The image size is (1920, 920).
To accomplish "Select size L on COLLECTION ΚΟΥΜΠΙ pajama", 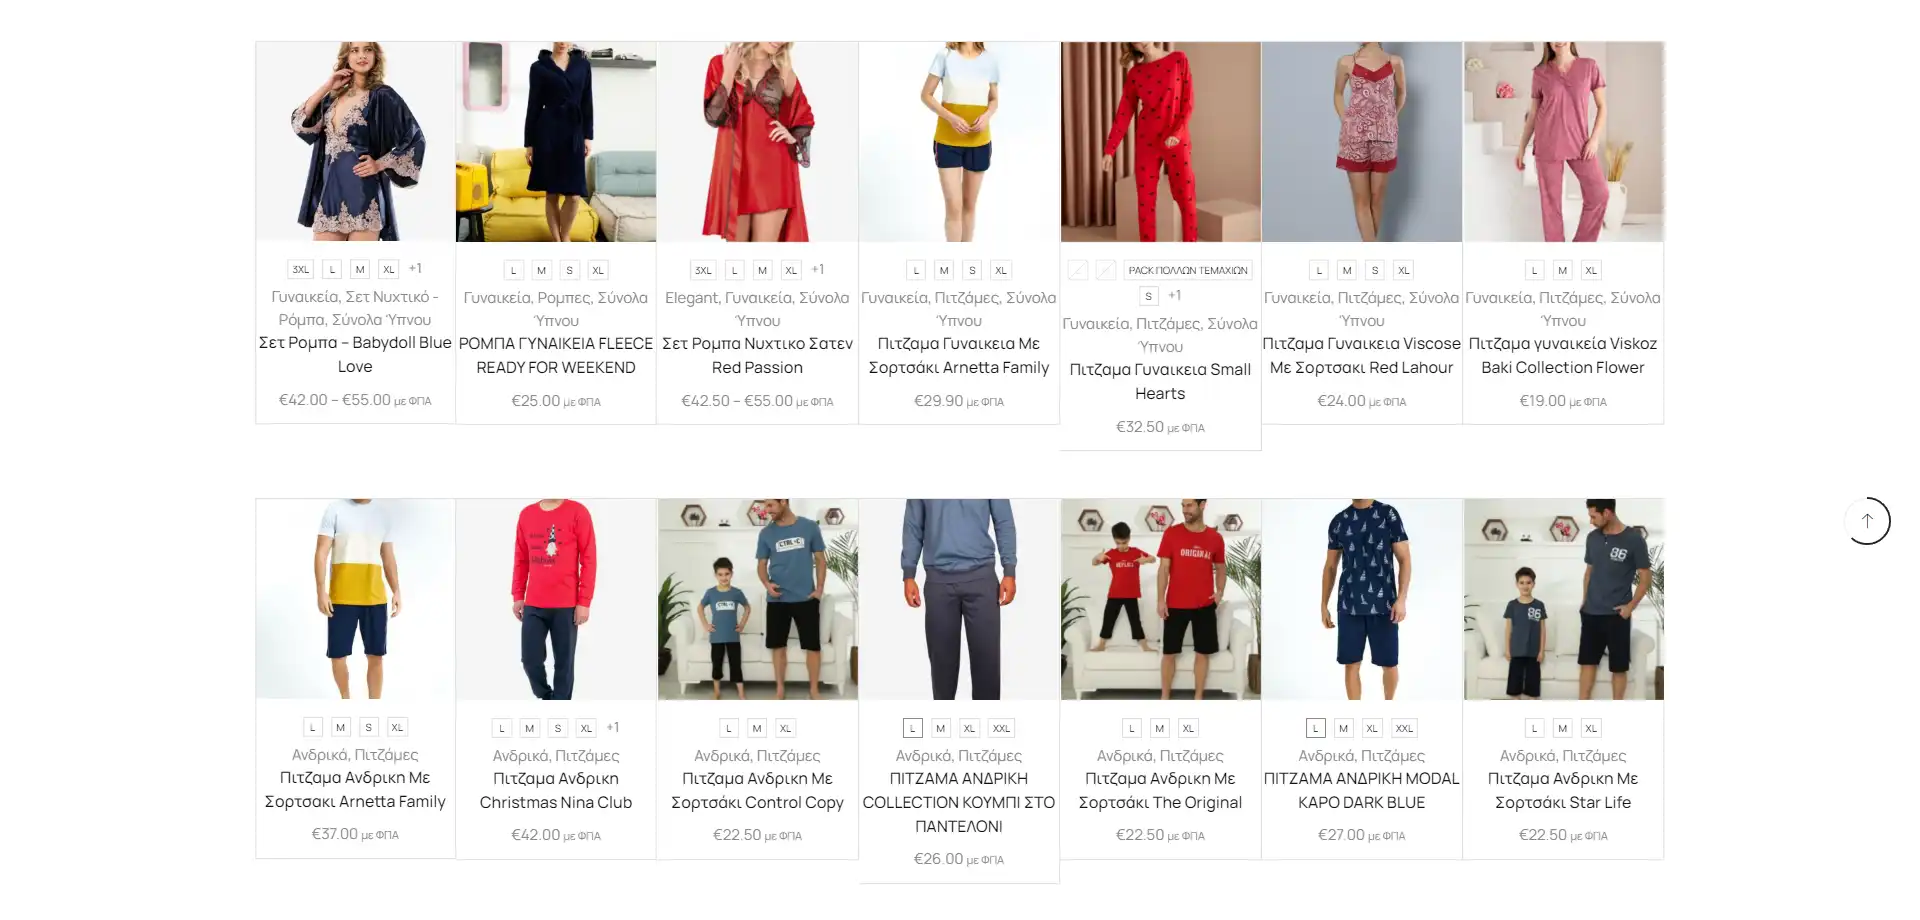I will coord(912,729).
